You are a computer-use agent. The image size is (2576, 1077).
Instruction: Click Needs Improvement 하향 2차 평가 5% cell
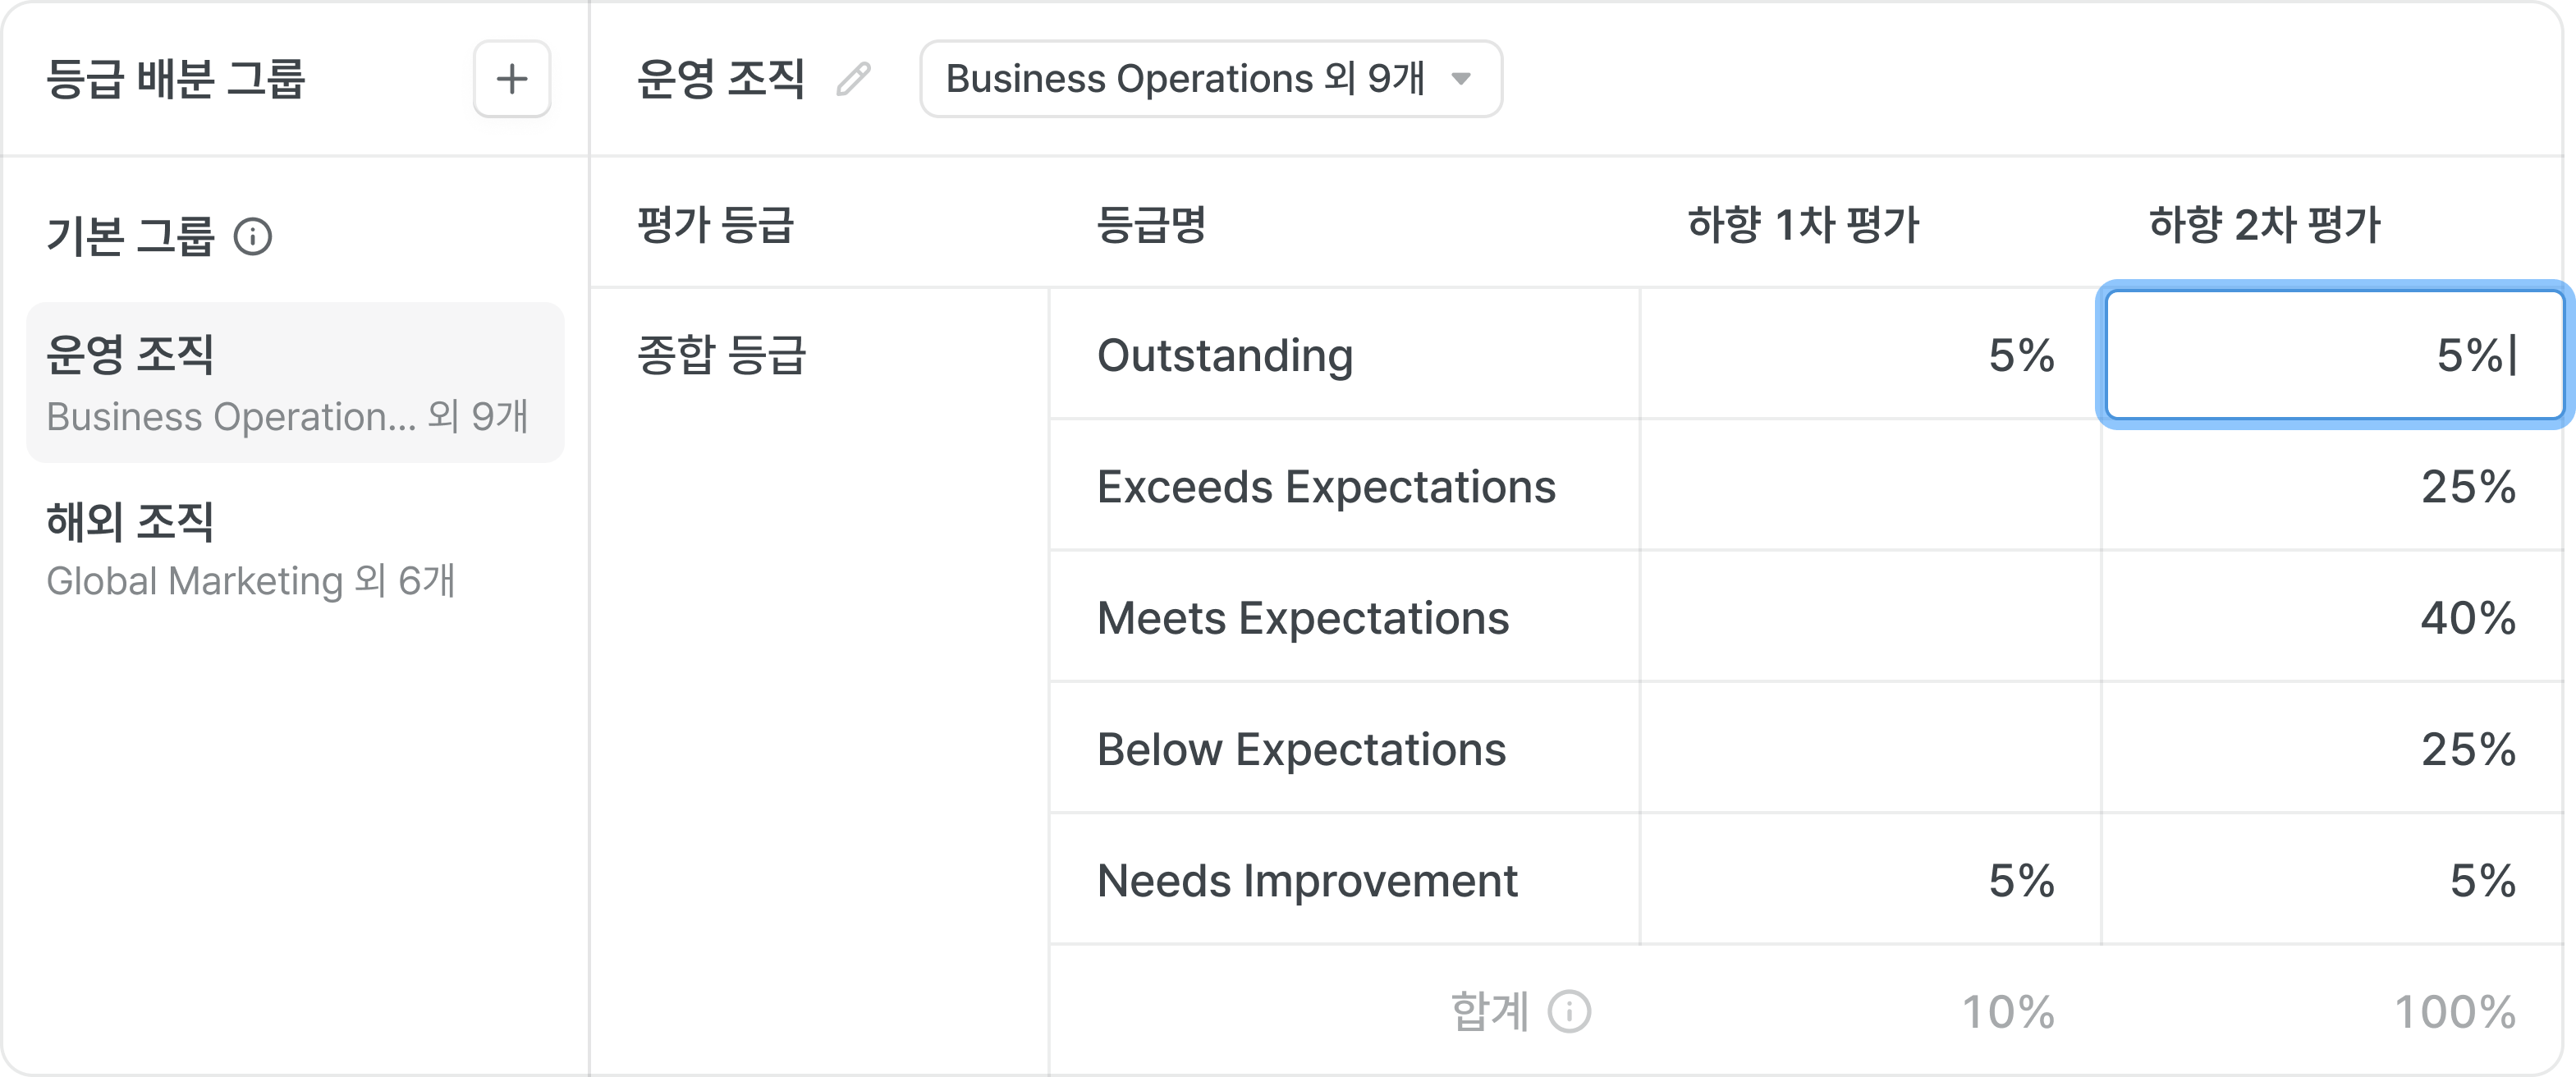point(2332,880)
